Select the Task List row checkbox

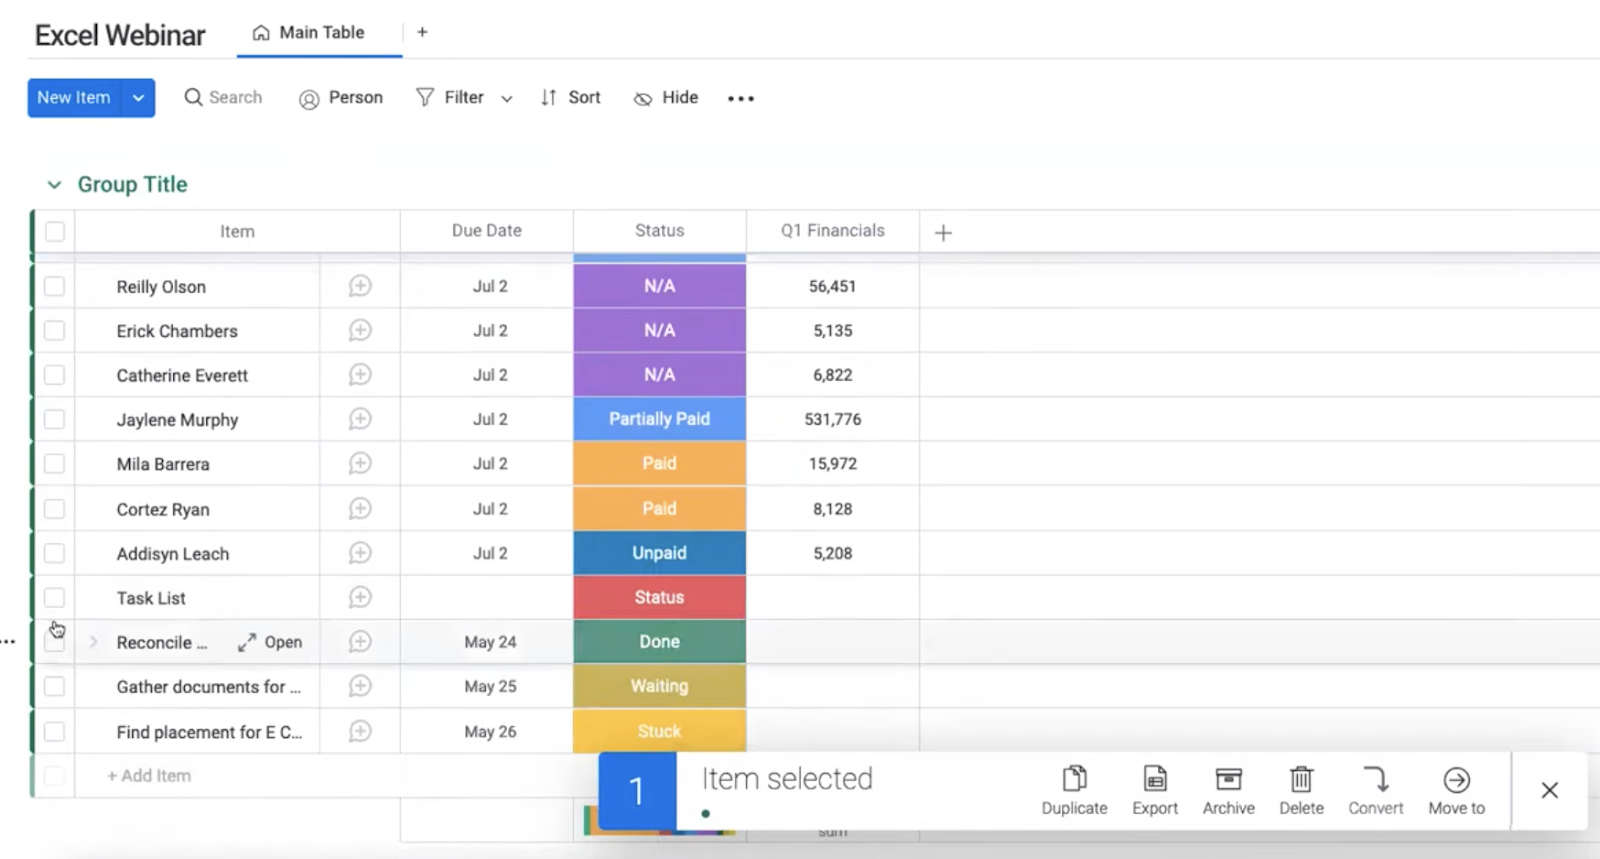[55, 597]
